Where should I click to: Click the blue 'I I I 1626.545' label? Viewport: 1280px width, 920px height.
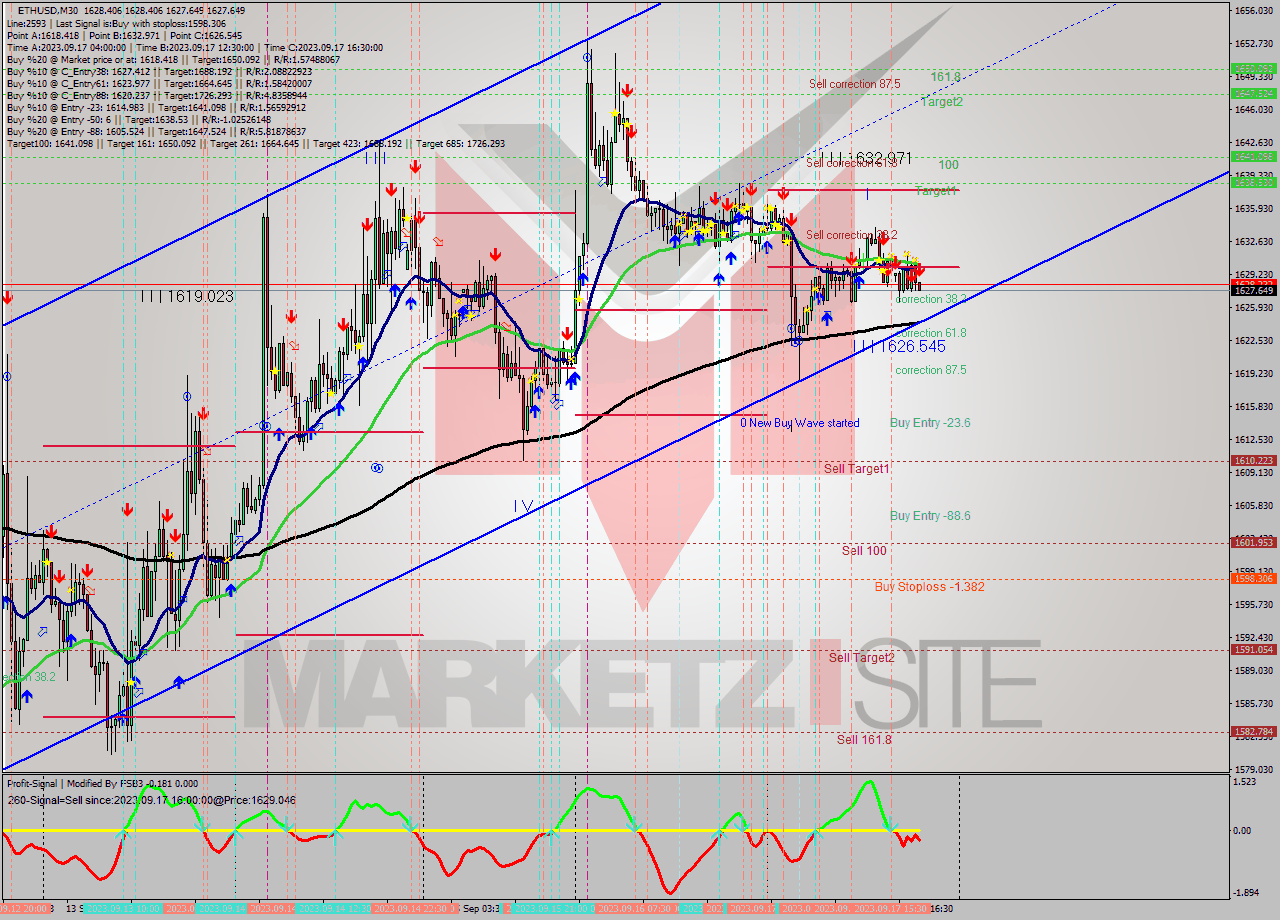click(x=899, y=346)
